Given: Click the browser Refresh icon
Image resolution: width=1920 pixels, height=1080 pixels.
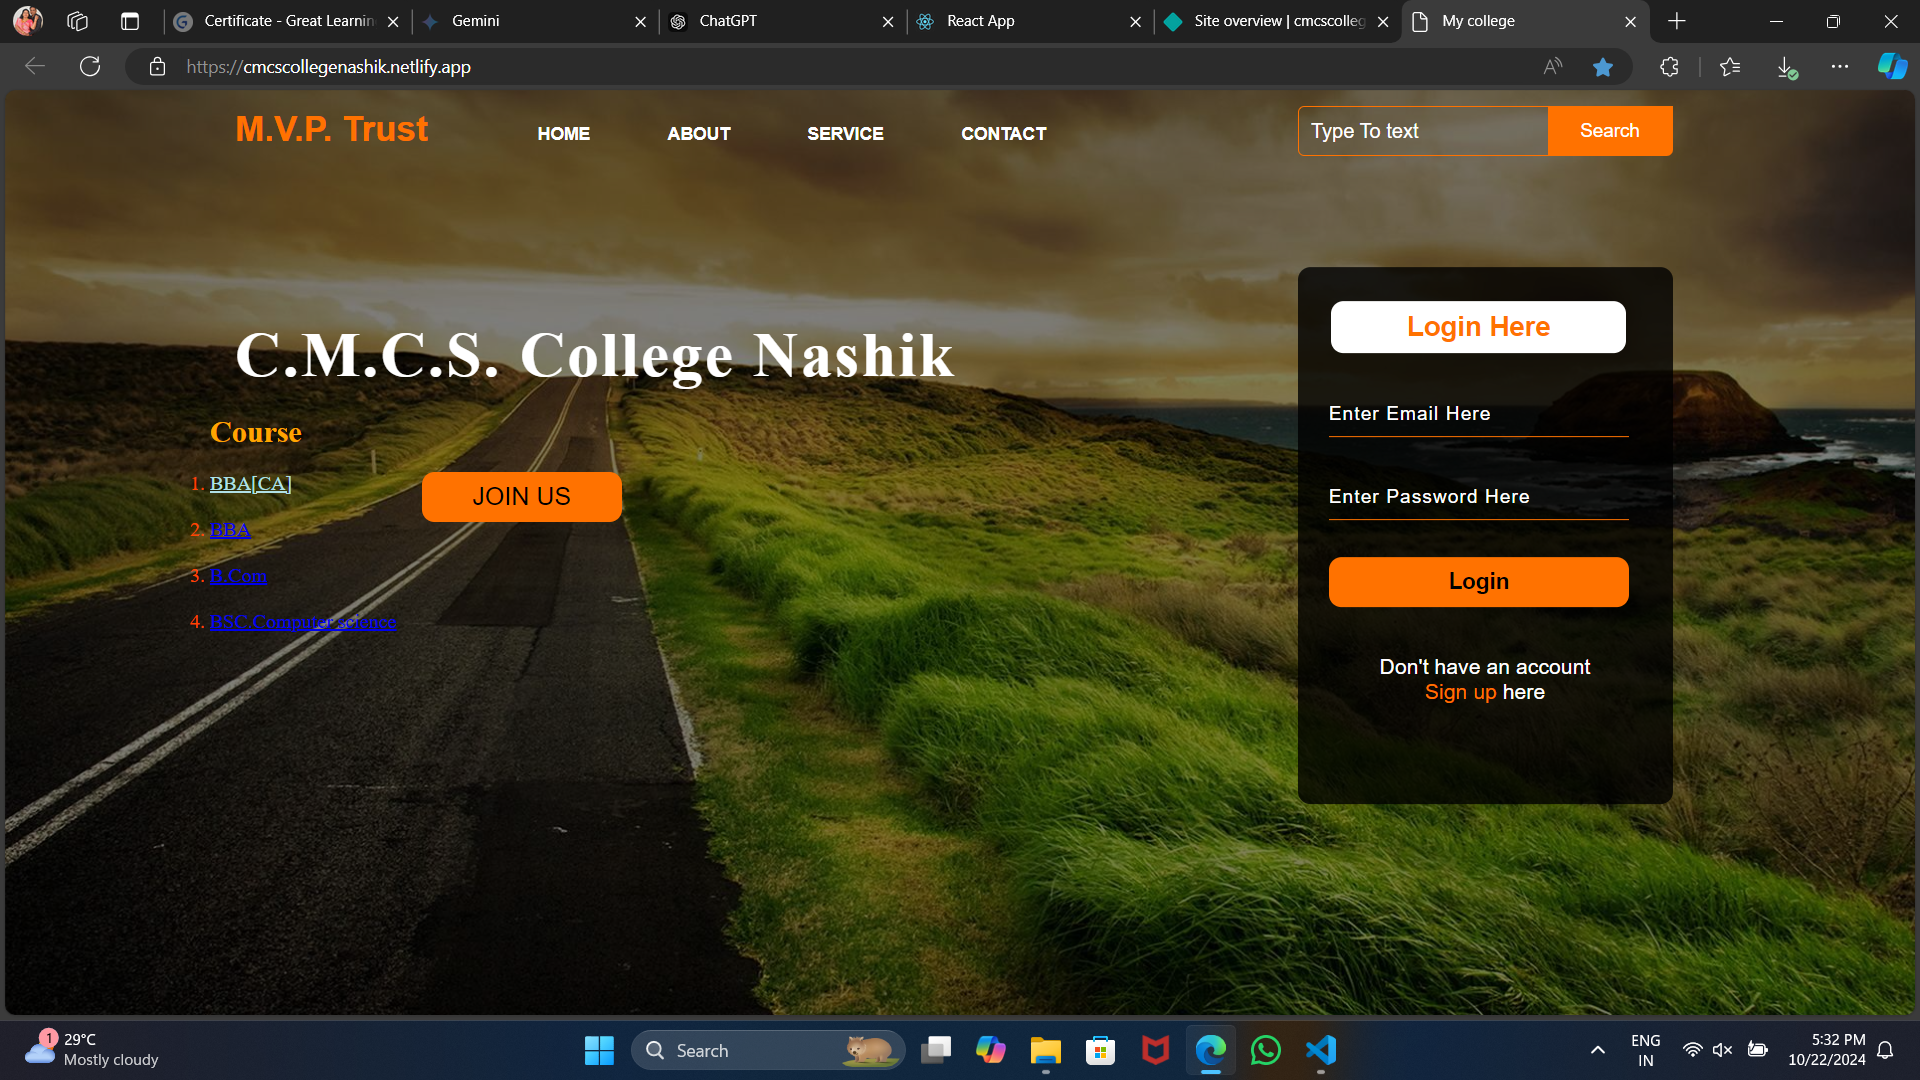Looking at the screenshot, I should 90,67.
